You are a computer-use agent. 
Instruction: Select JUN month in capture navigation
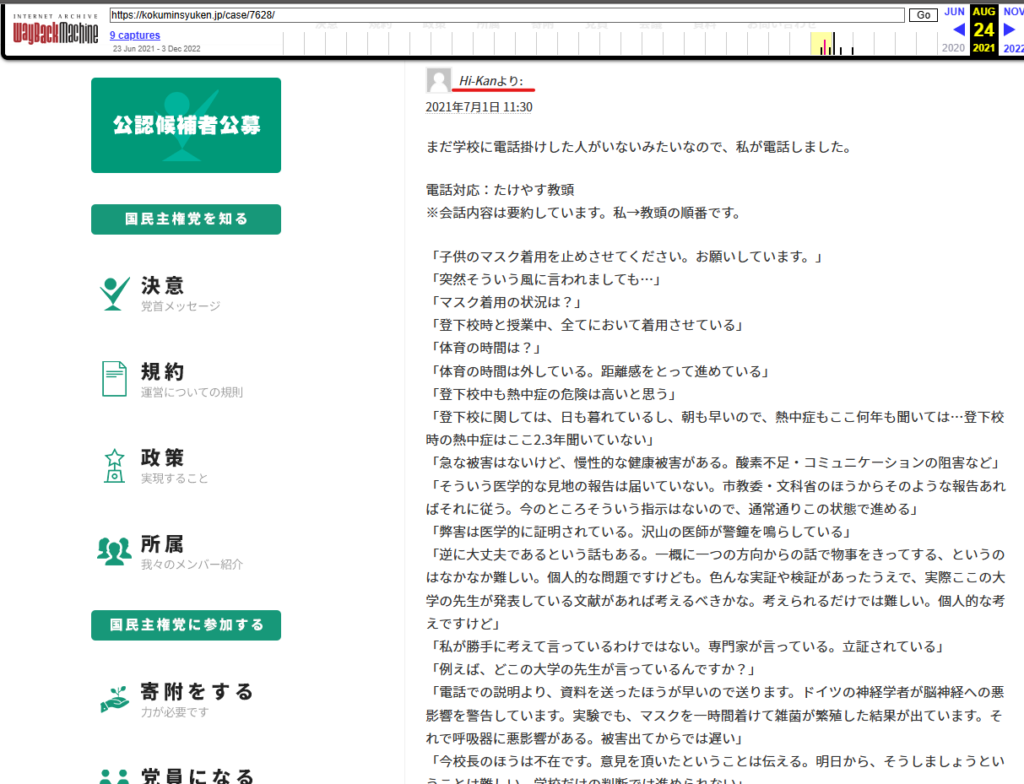point(954,11)
